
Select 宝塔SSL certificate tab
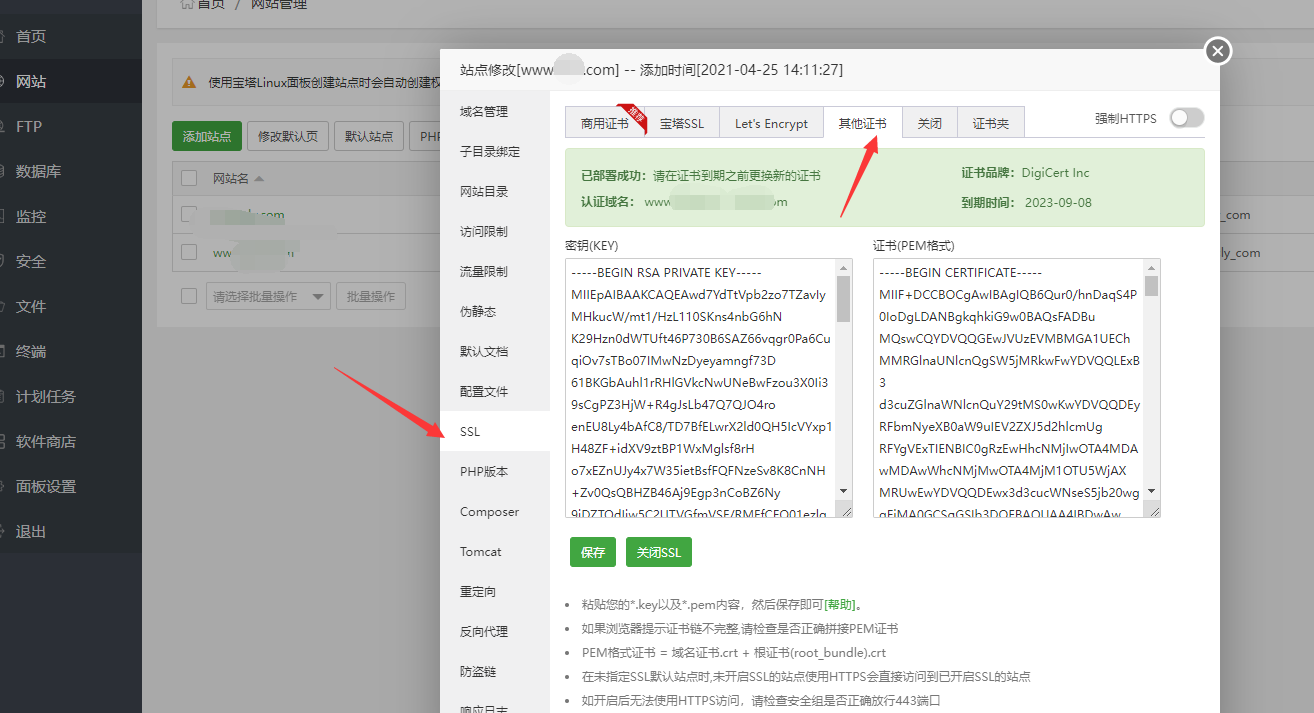(682, 123)
